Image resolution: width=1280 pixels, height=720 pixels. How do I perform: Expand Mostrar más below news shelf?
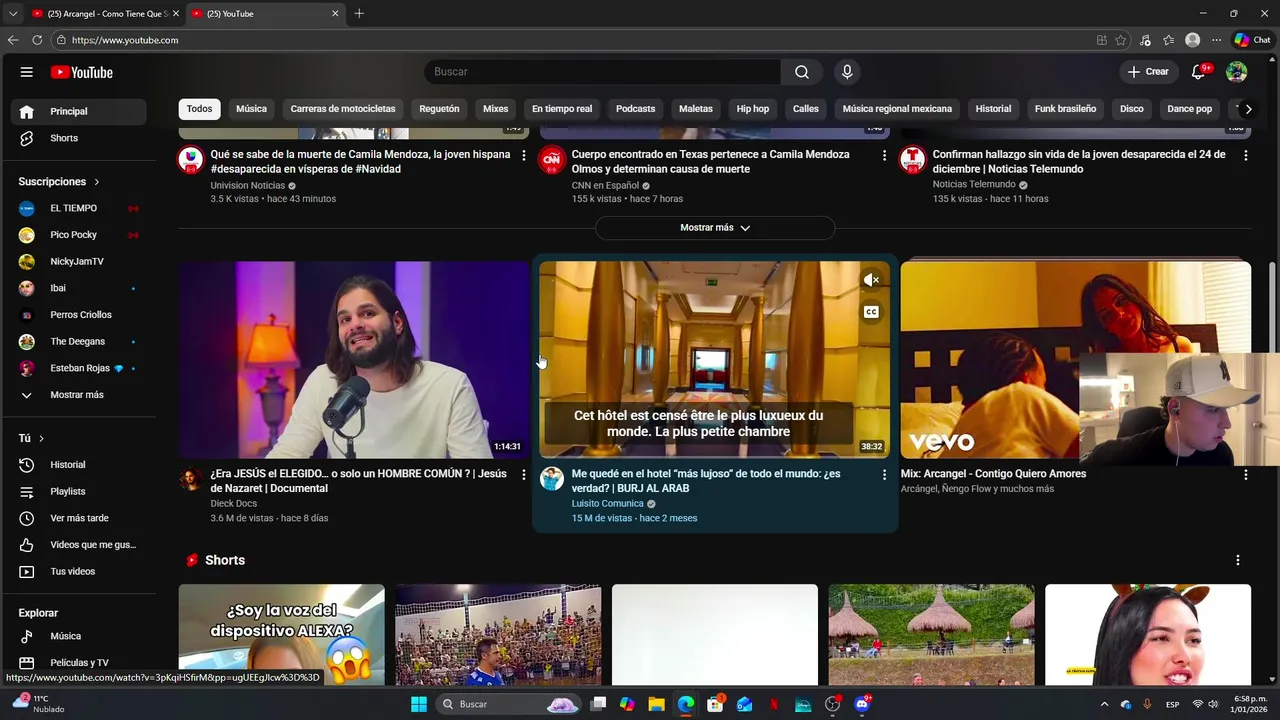pyautogui.click(x=715, y=228)
